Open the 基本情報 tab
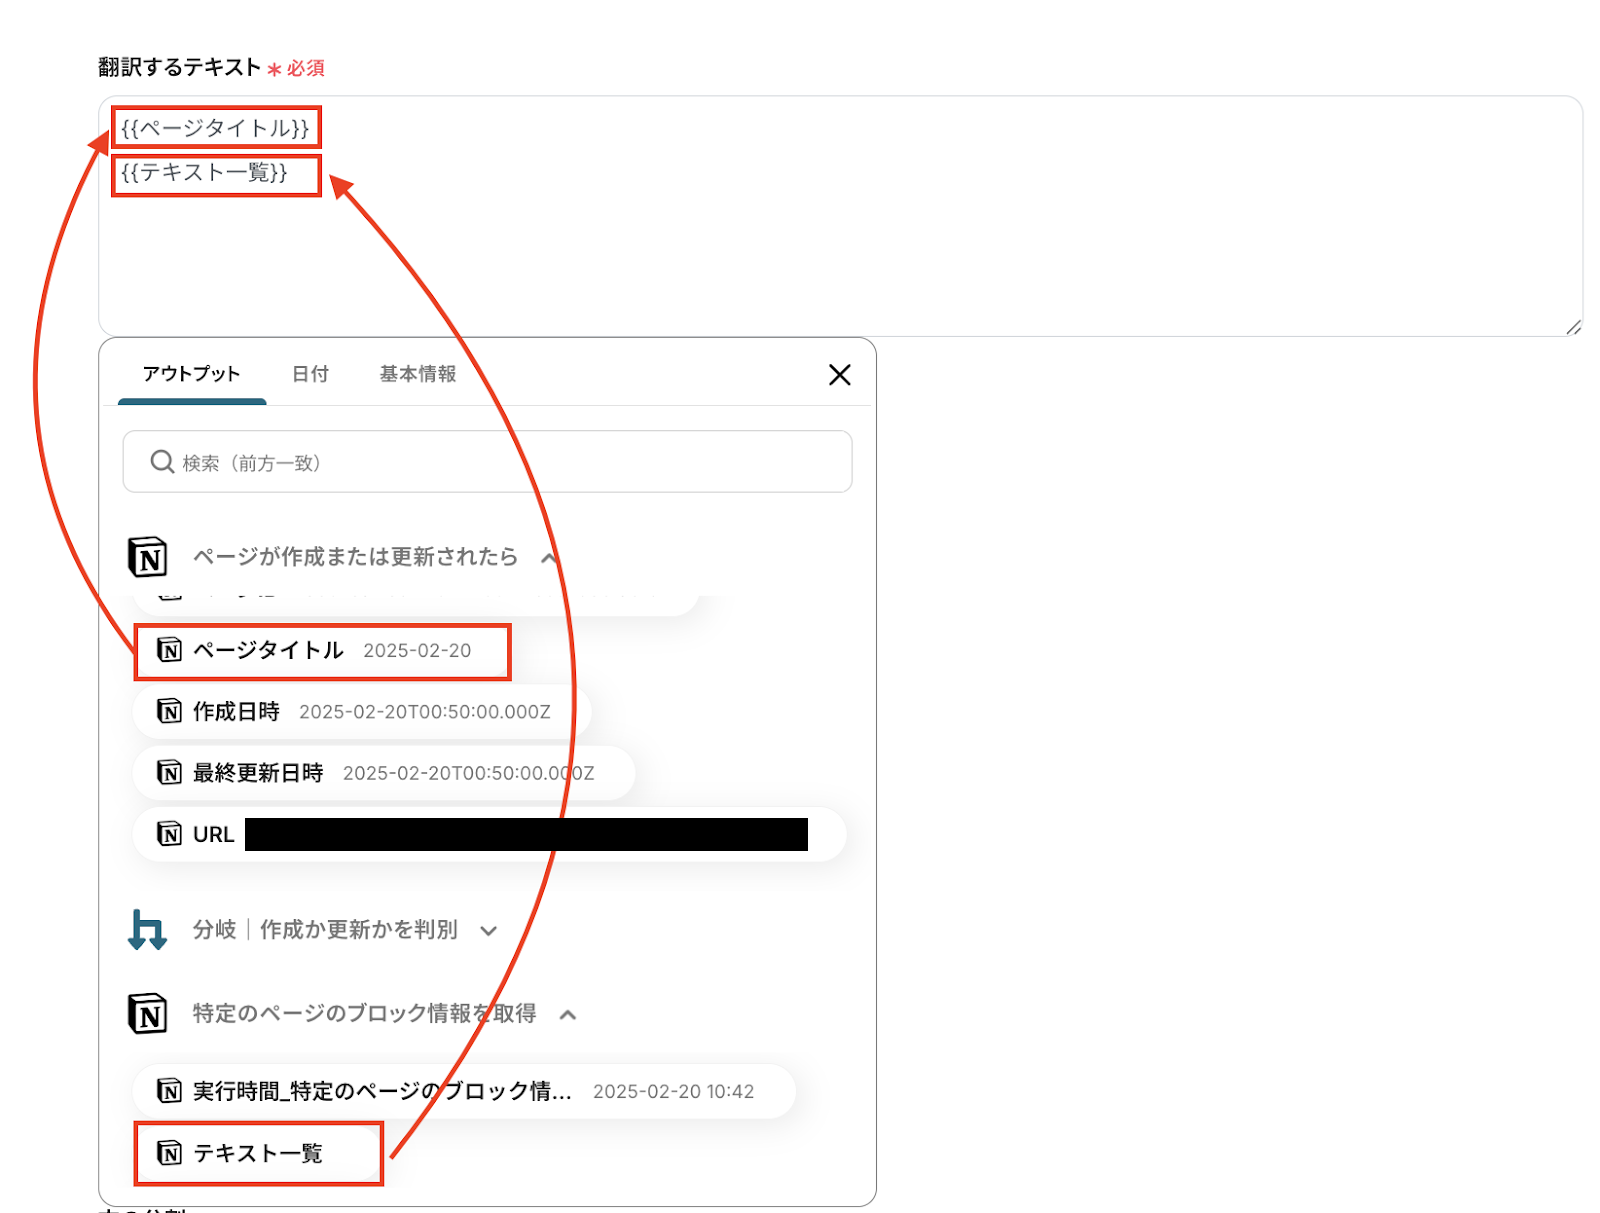This screenshot has height=1213, width=1600. 418,374
